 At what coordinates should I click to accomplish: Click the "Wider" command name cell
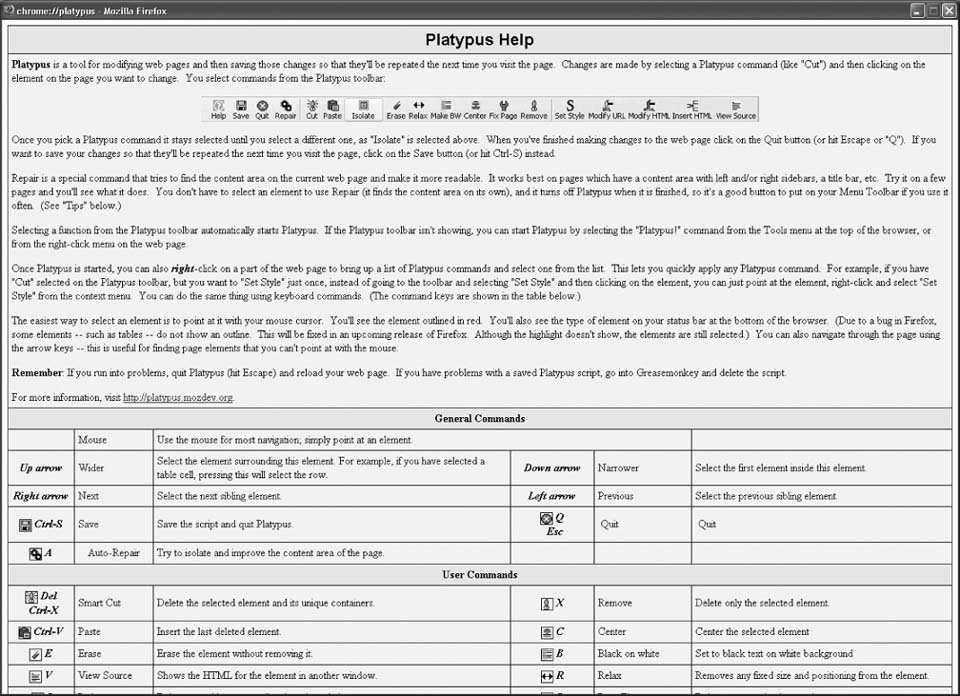pyautogui.click(x=113, y=468)
